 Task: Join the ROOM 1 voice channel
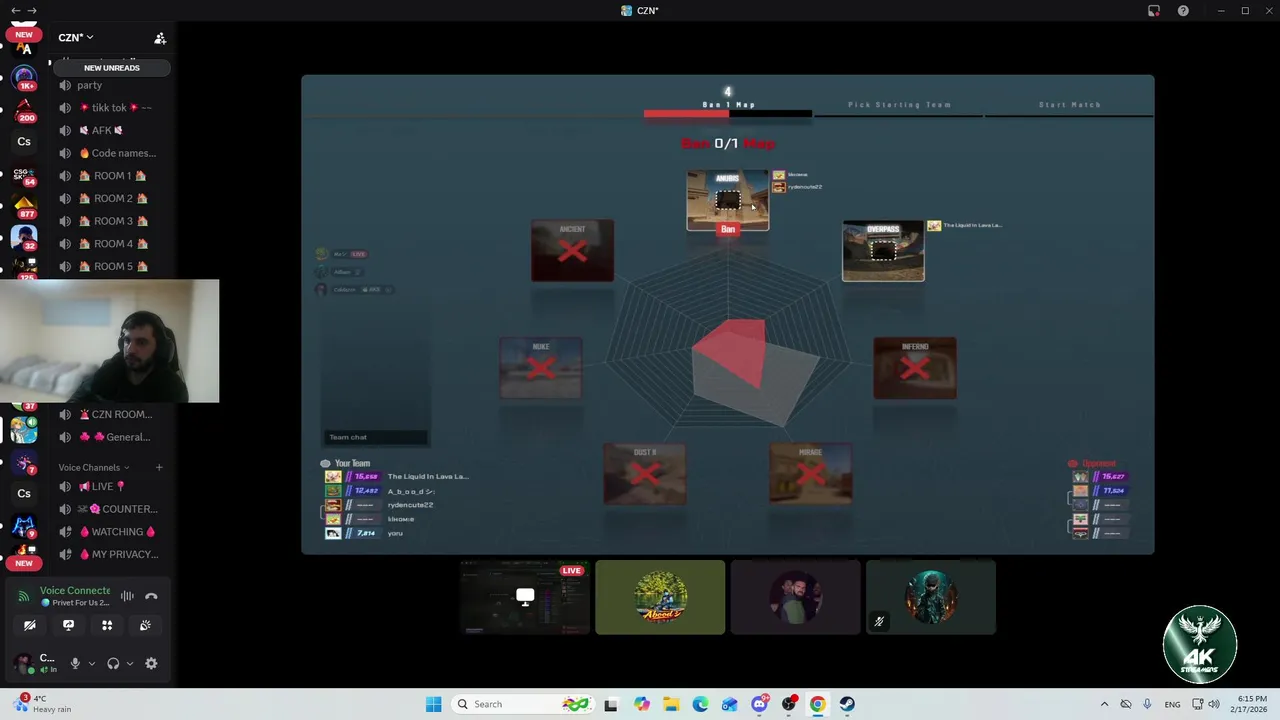[112, 176]
